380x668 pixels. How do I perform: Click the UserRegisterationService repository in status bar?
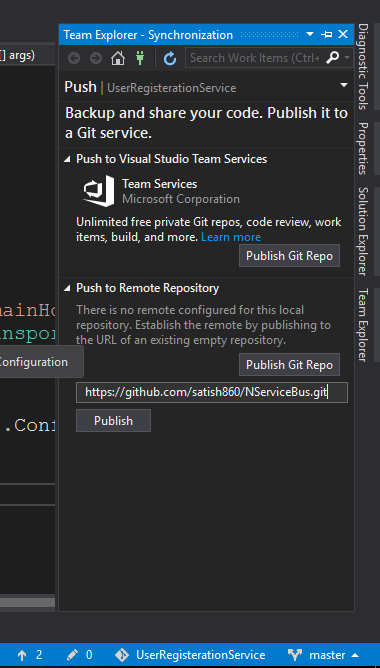pos(190,655)
